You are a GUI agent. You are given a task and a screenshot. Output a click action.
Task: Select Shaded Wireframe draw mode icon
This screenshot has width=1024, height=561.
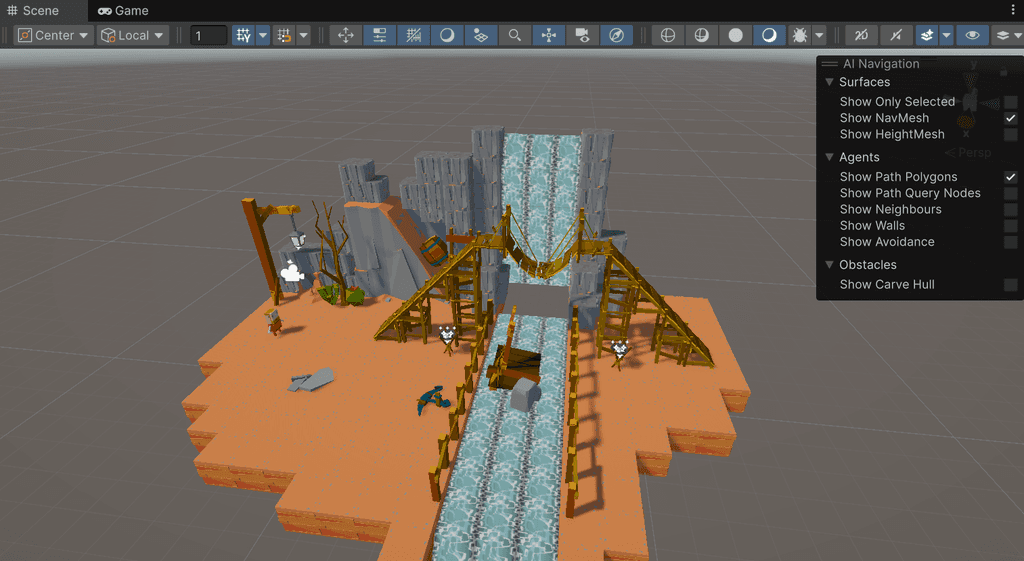click(x=701, y=35)
